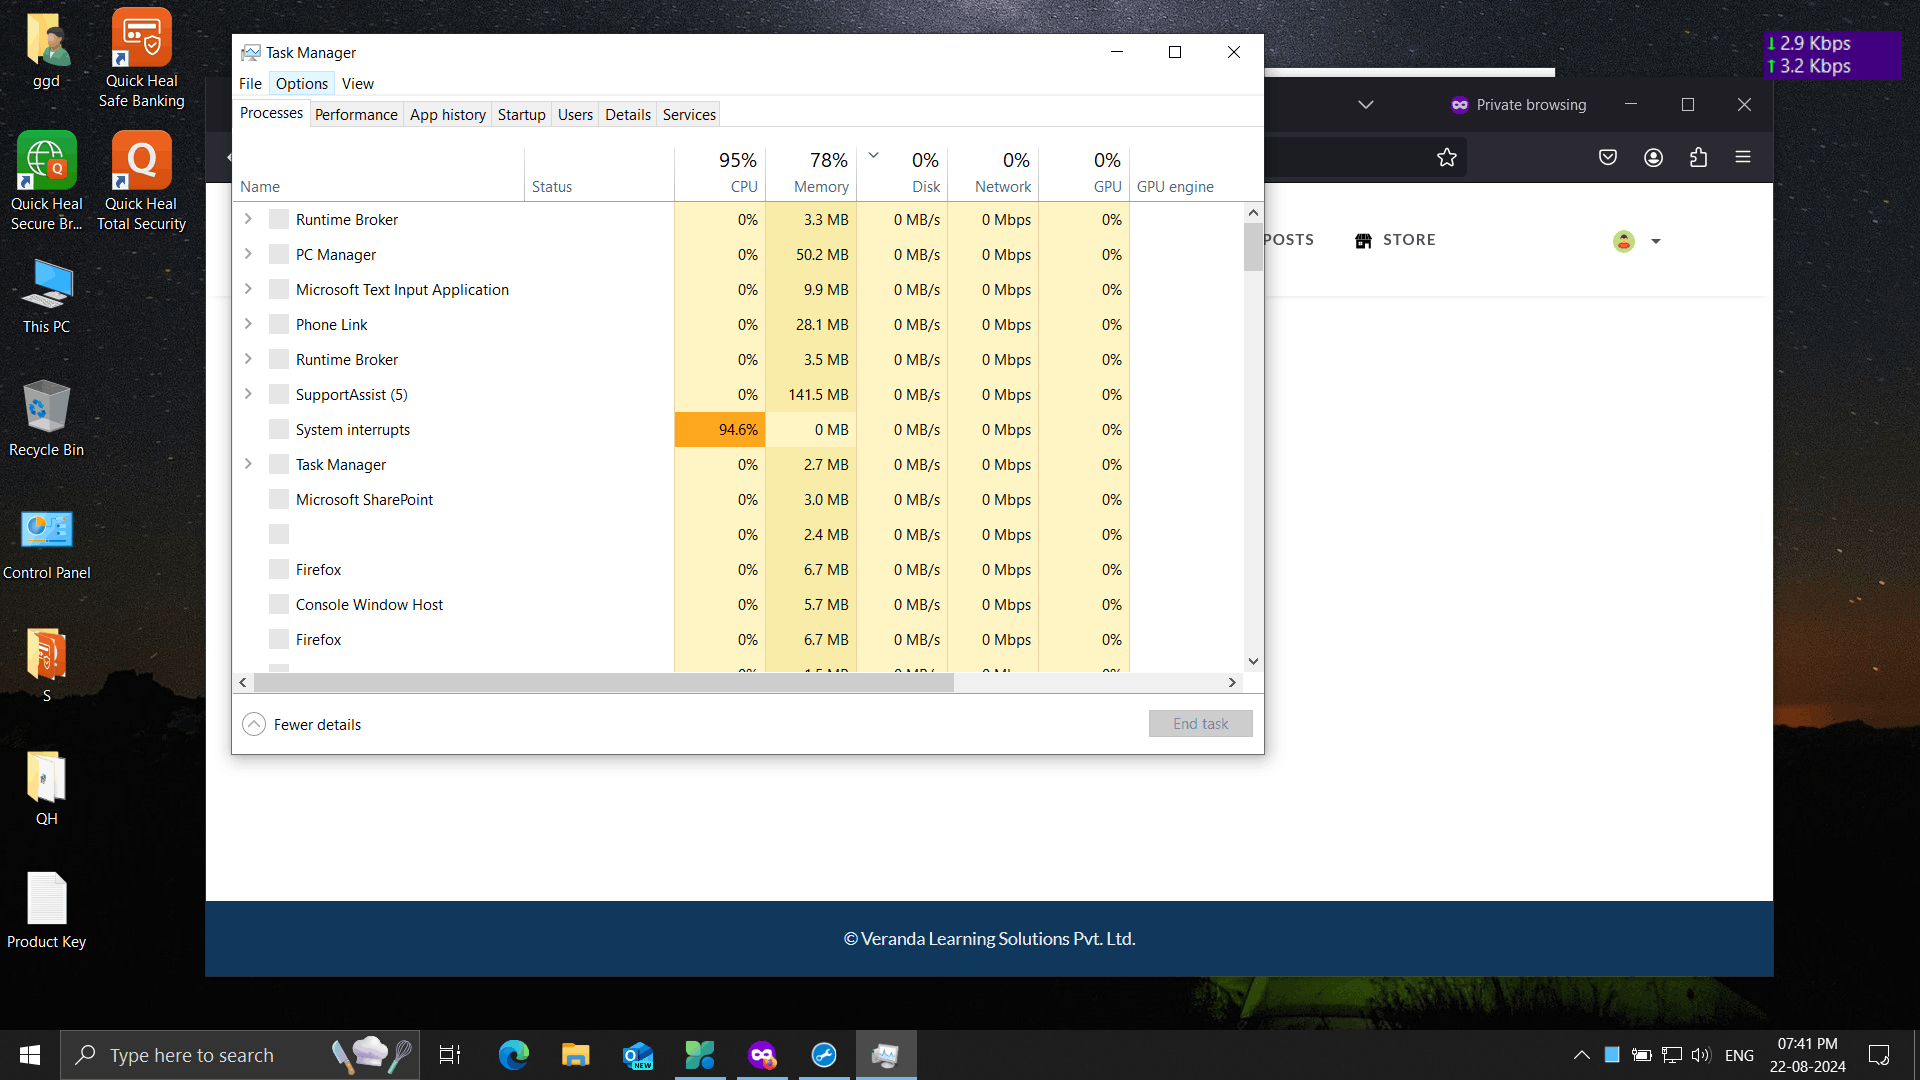This screenshot has width=1920, height=1080.
Task: Expand the SupportAssist (5) group
Action: point(248,394)
